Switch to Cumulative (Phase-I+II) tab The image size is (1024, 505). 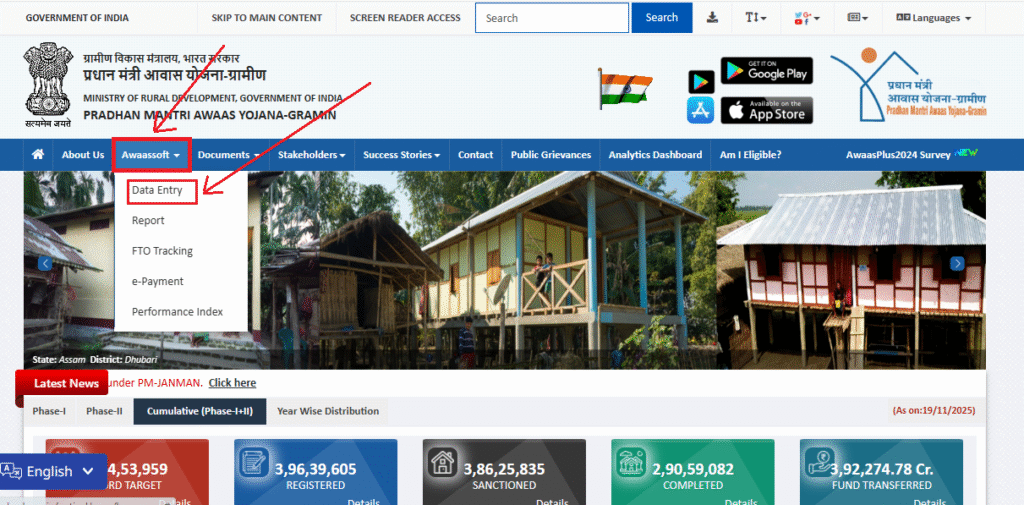pyautogui.click(x=200, y=412)
